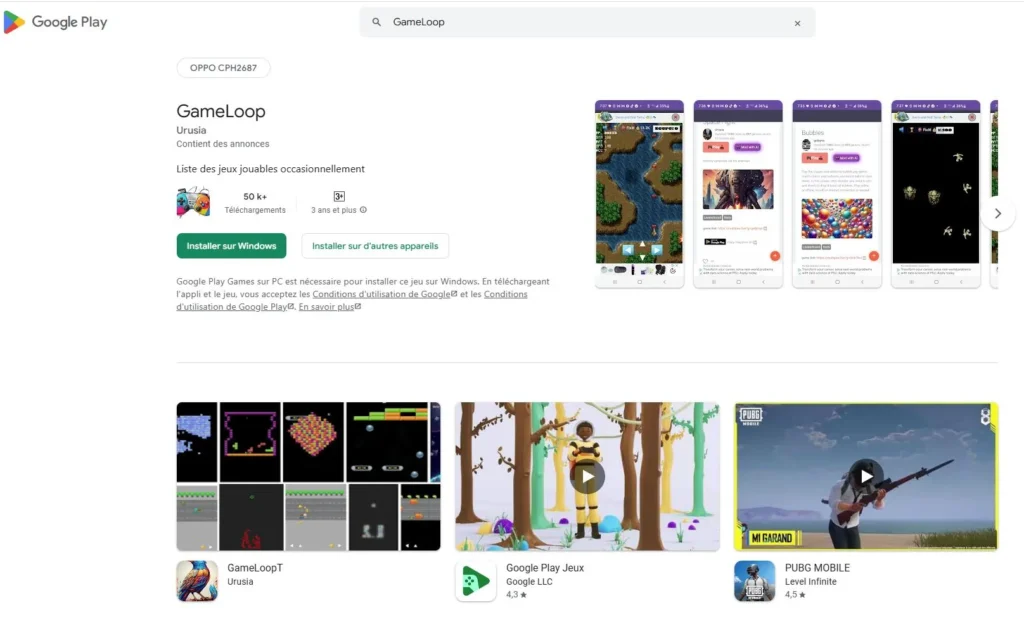Open the PUBG MOBILE title
The height and width of the screenshot is (624, 1024).
click(x=817, y=568)
